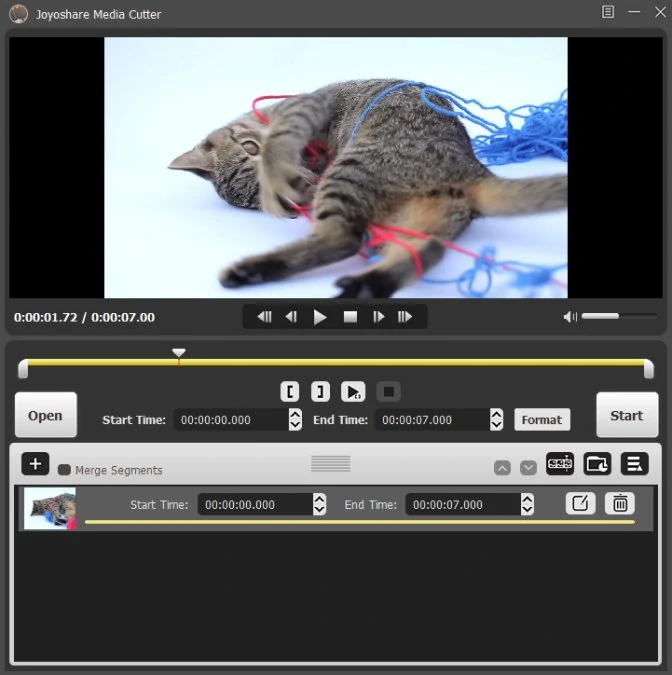
Task: Stop segment preview with the square button
Action: point(388,392)
